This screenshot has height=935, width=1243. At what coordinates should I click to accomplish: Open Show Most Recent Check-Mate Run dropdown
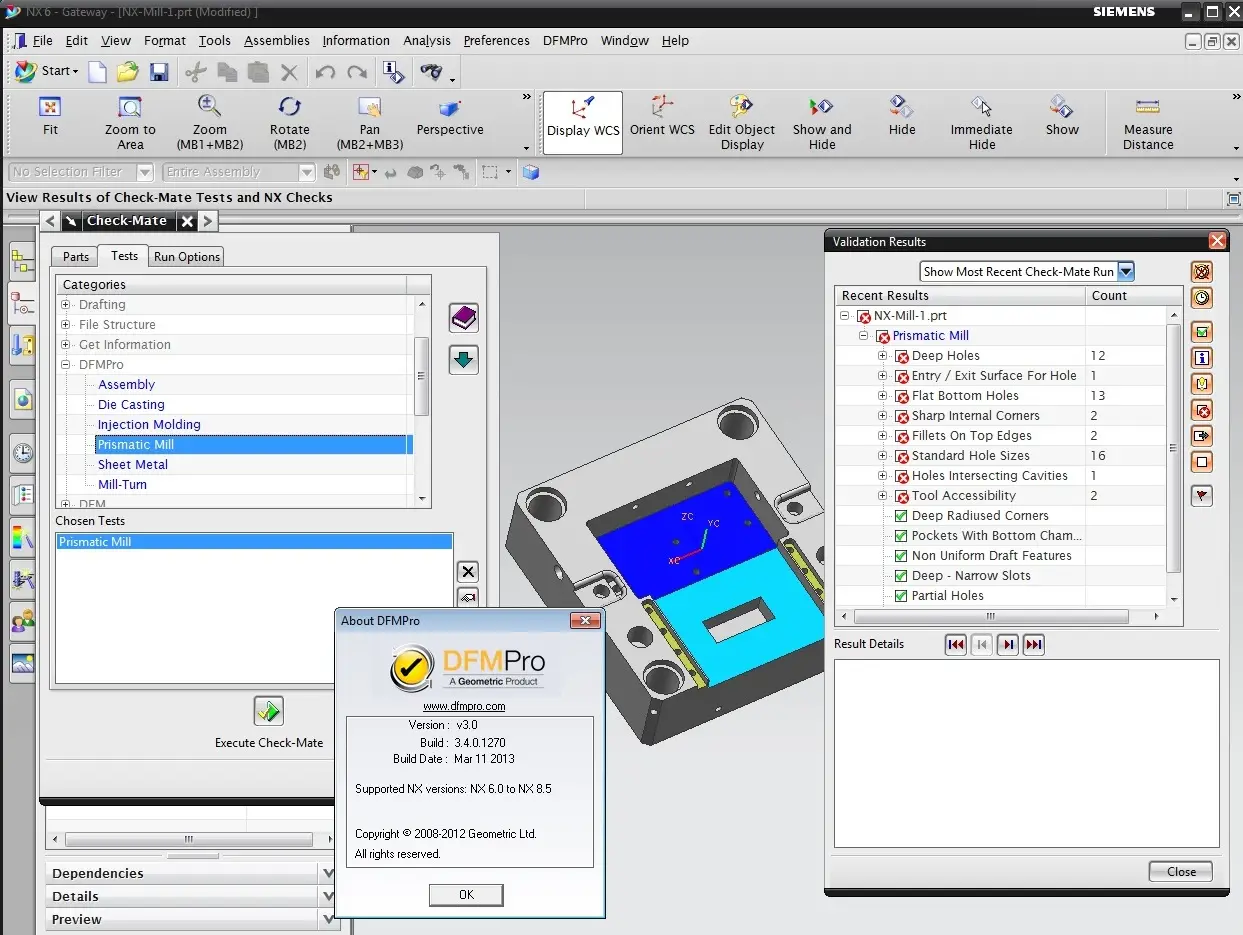tap(1126, 271)
